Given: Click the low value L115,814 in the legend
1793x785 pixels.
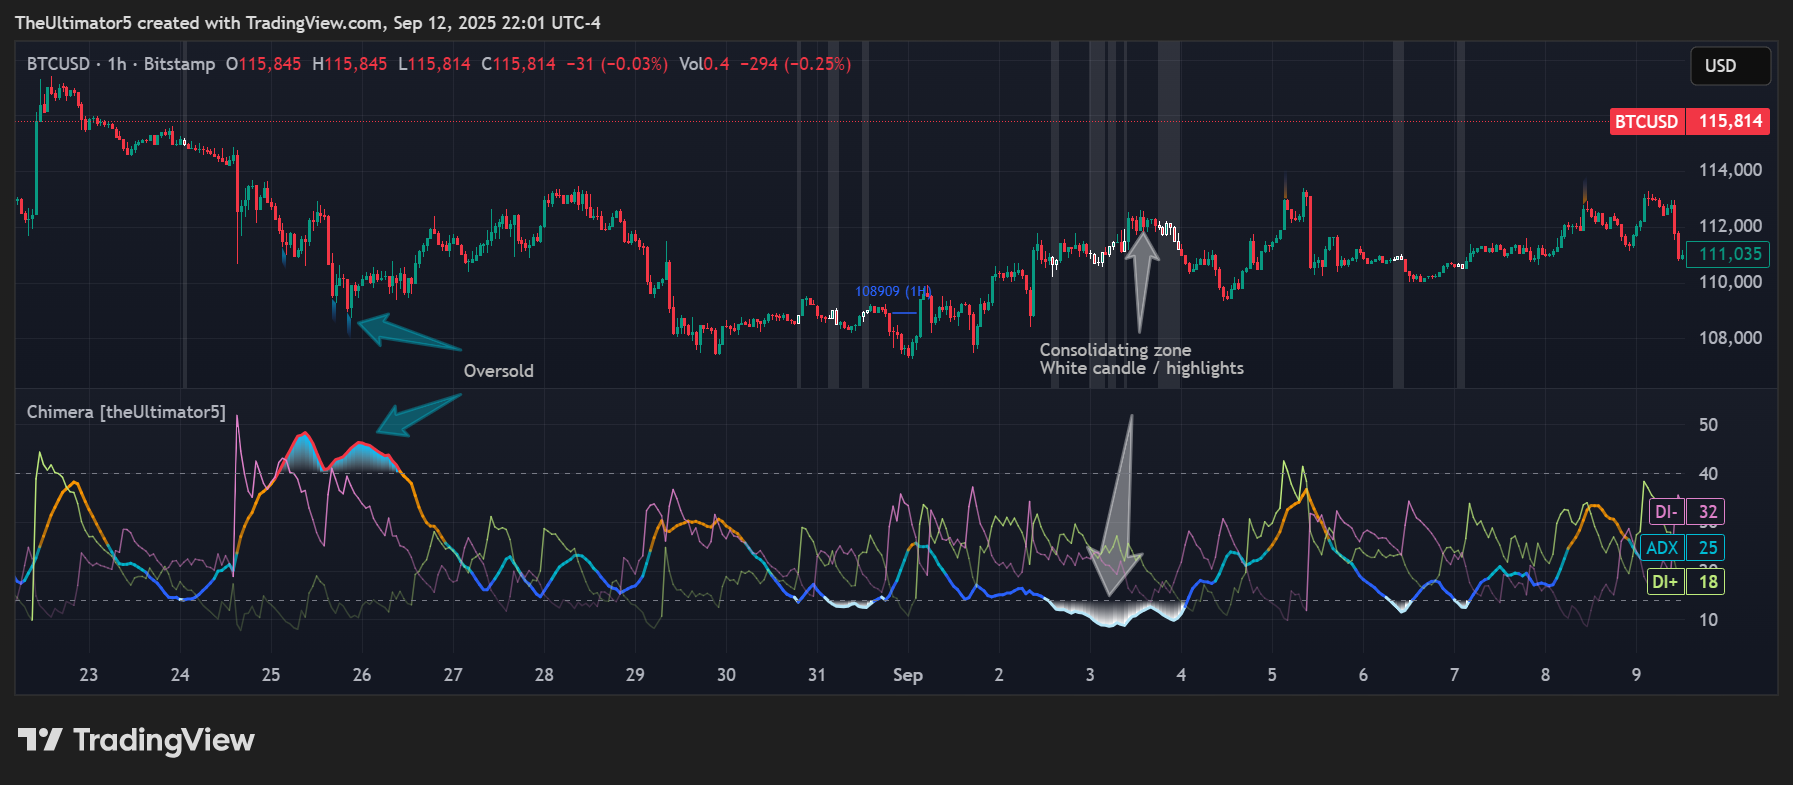Looking at the screenshot, I should [x=434, y=64].
